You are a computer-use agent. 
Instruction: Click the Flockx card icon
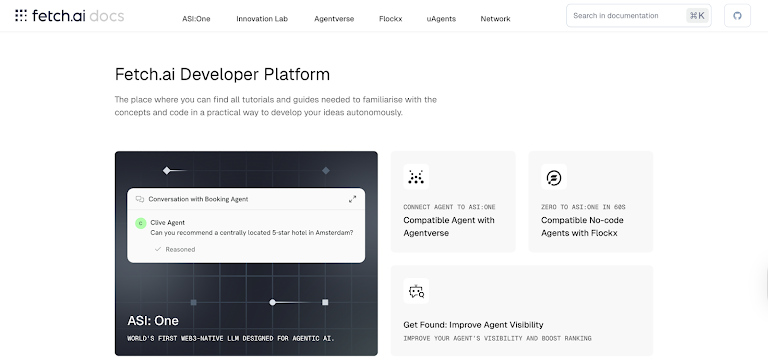[x=554, y=177]
